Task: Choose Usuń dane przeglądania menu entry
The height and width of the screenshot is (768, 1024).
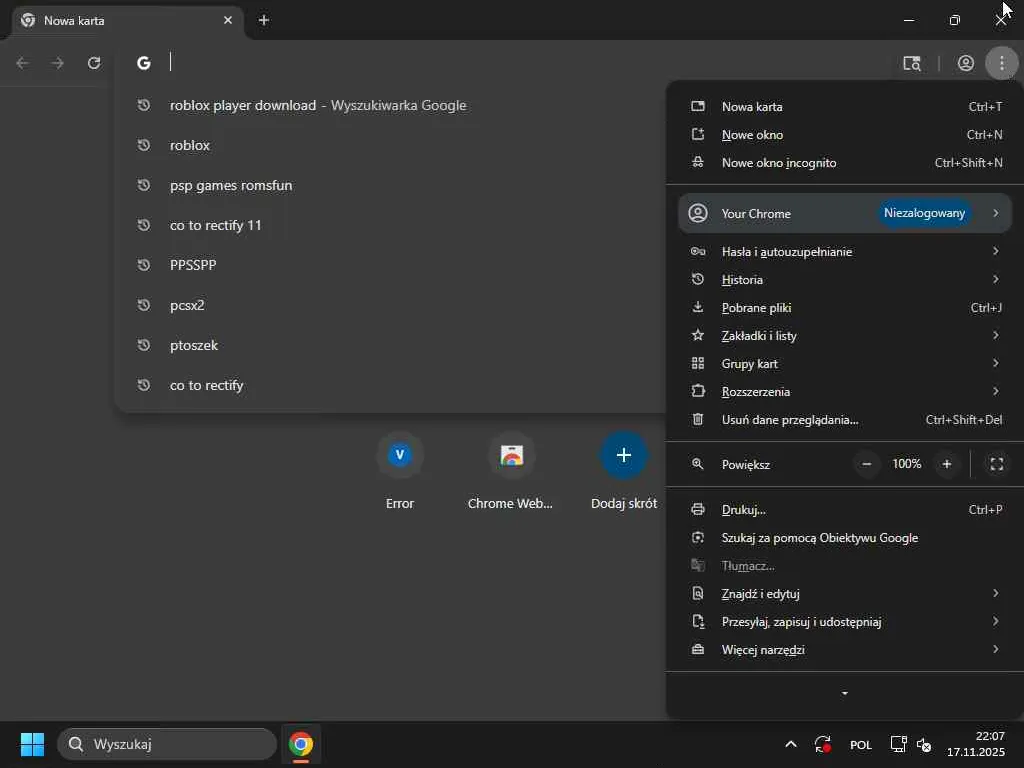Action: pyautogui.click(x=790, y=420)
